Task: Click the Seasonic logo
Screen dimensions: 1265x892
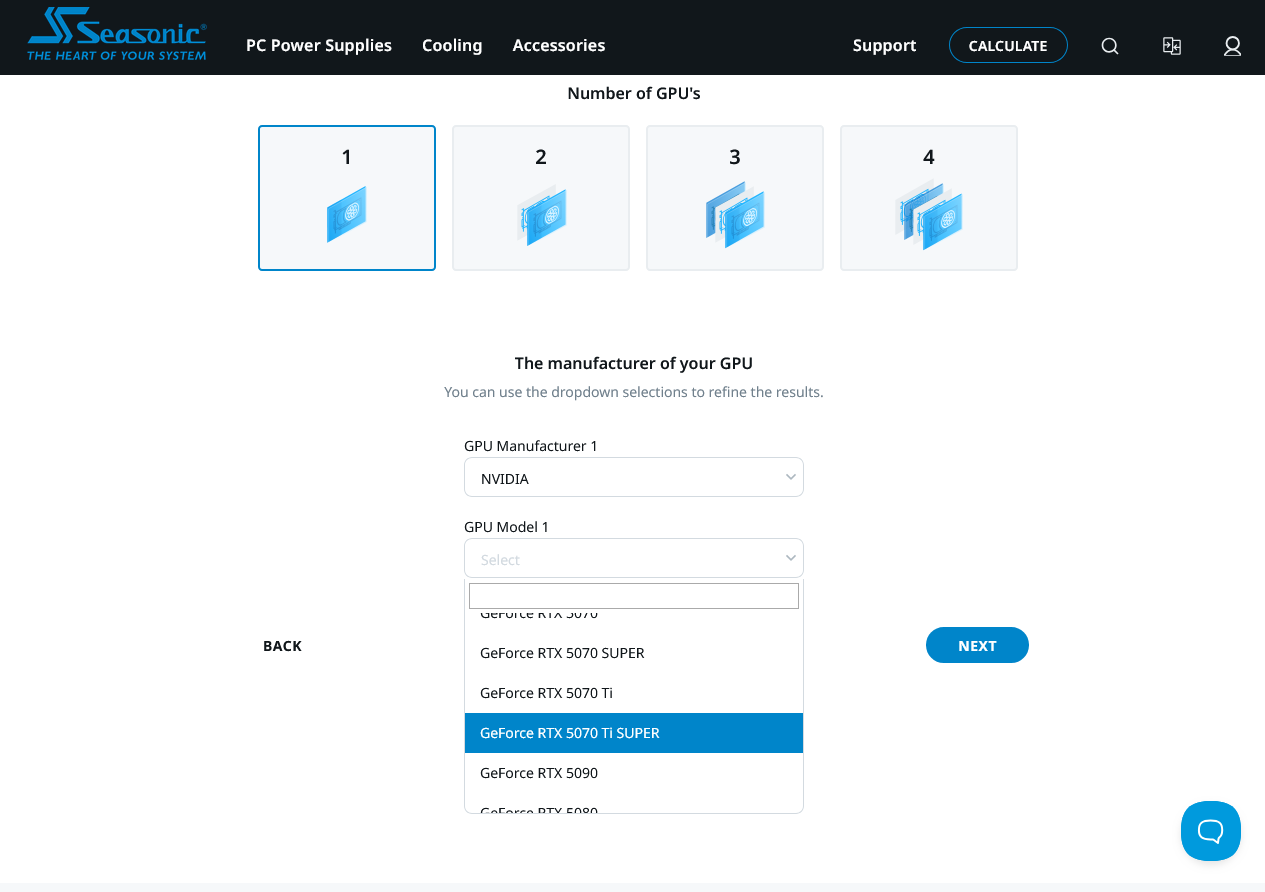Action: pyautogui.click(x=117, y=35)
